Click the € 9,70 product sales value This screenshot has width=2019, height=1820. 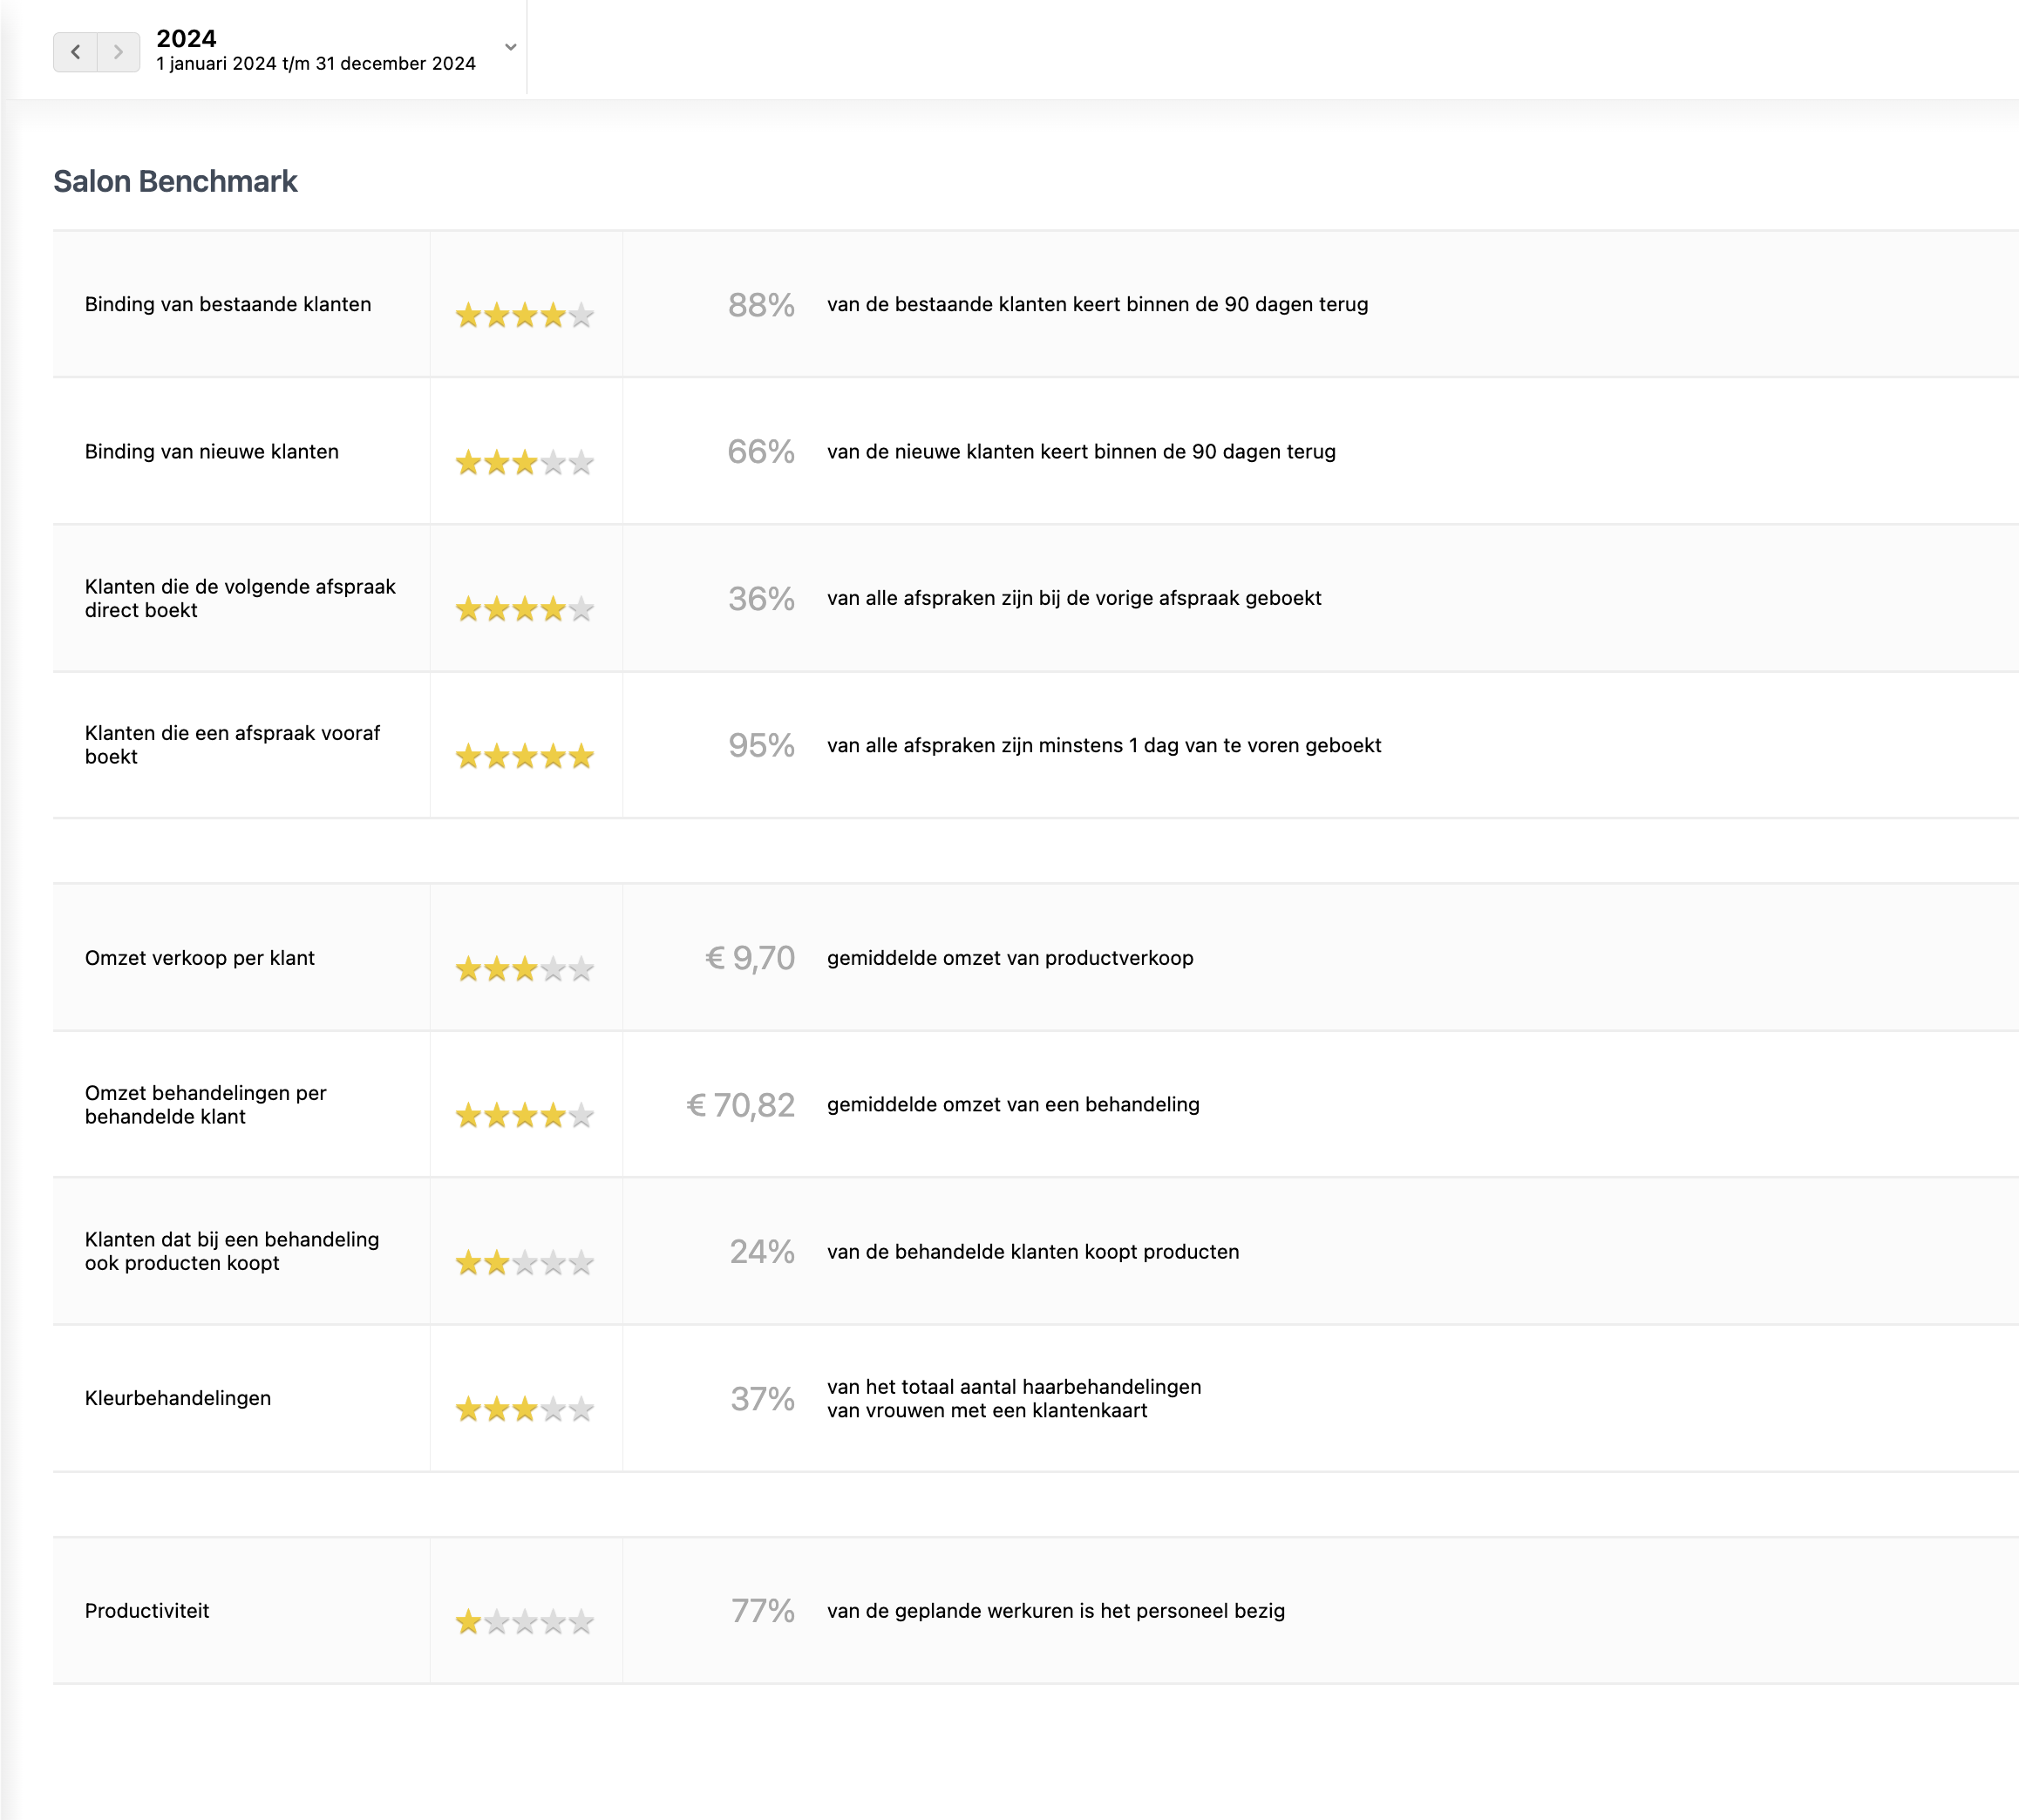pyautogui.click(x=750, y=958)
